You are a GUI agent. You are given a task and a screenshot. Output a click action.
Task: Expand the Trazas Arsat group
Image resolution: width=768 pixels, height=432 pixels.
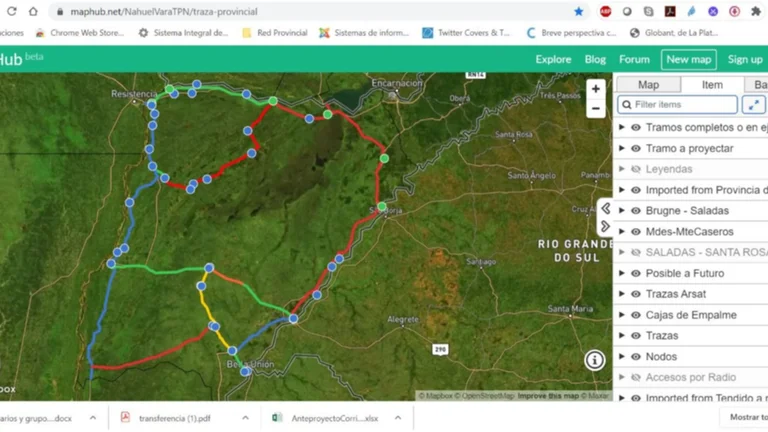click(622, 294)
